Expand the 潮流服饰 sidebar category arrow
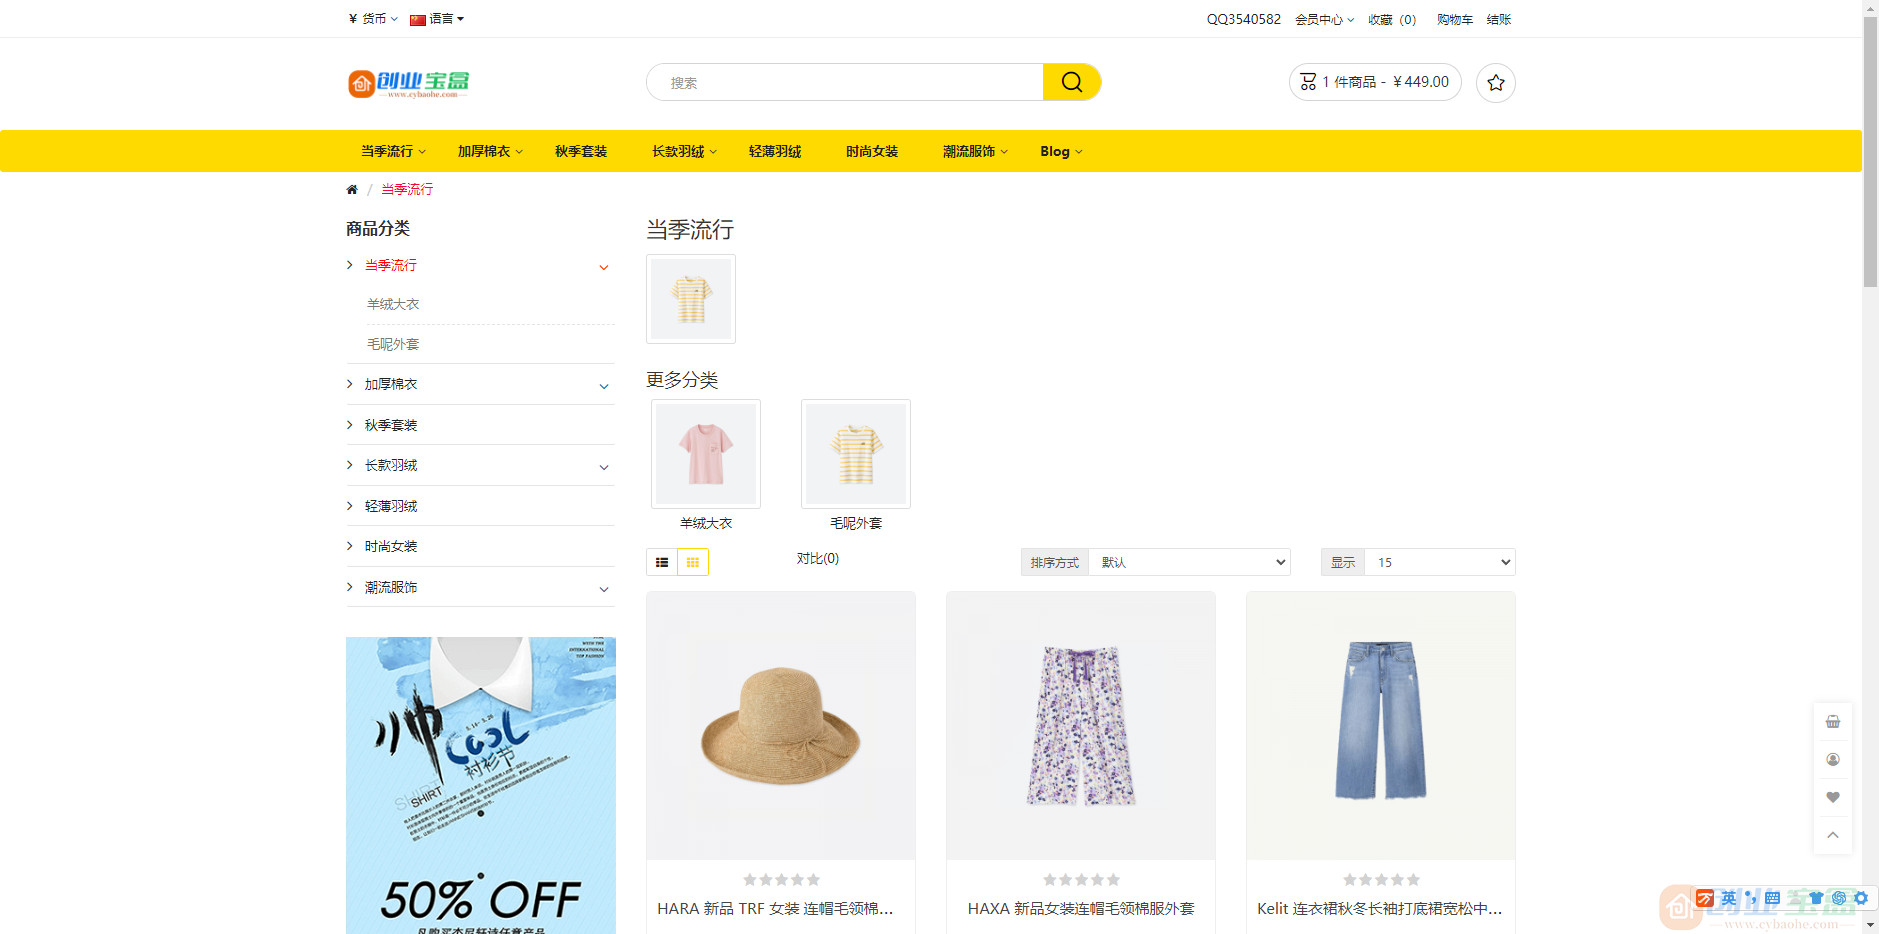The width and height of the screenshot is (1879, 934). pyautogui.click(x=604, y=589)
